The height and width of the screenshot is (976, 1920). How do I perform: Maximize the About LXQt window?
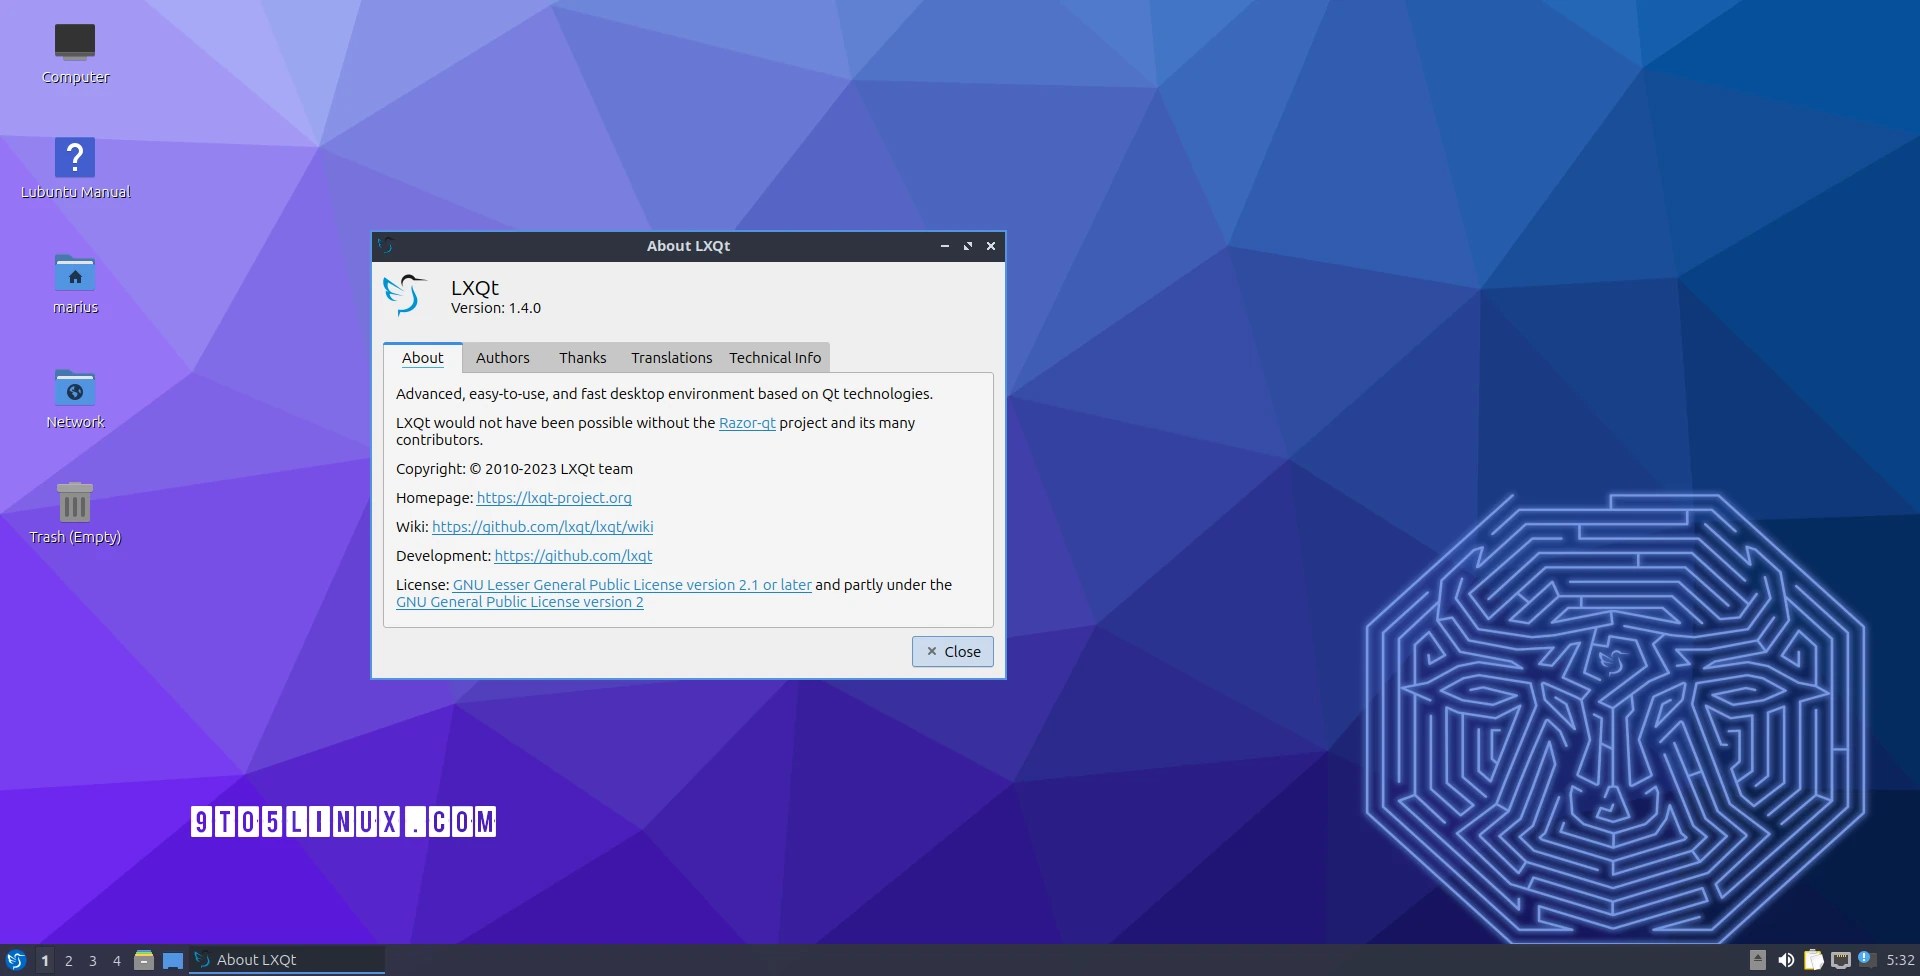coord(967,246)
